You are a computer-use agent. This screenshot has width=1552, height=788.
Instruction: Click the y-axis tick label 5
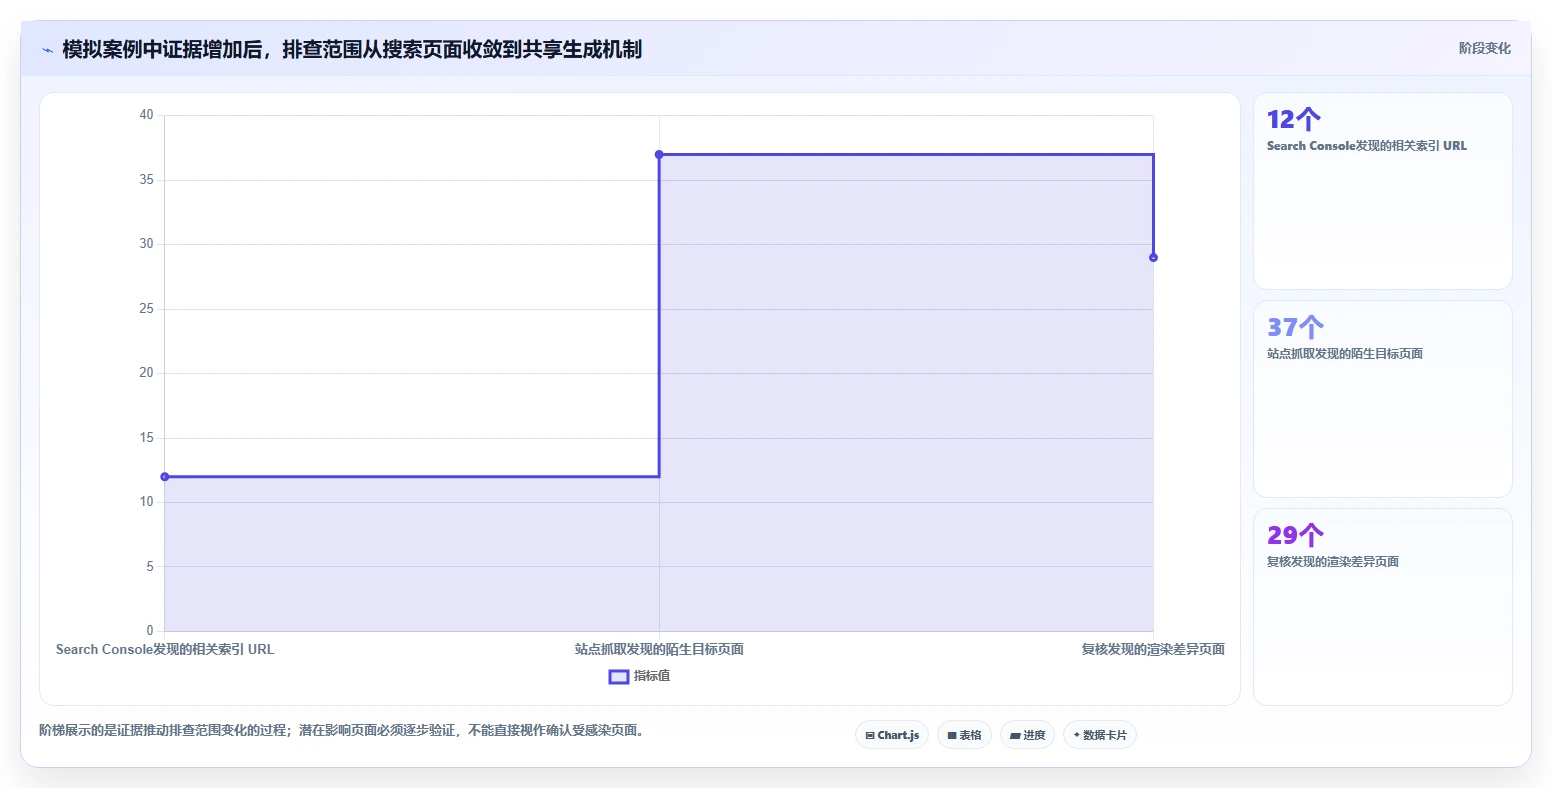pyautogui.click(x=150, y=567)
